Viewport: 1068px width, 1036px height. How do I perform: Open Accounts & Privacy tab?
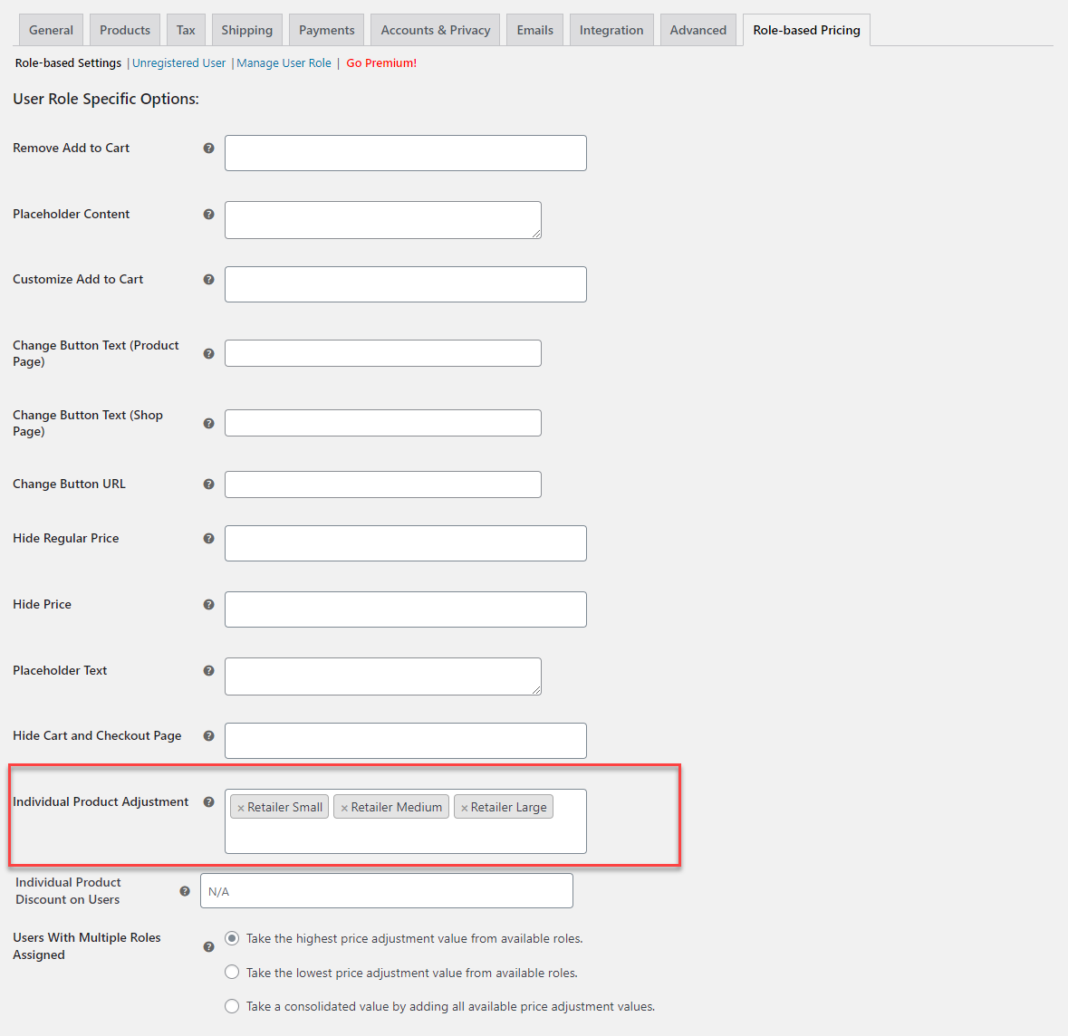pyautogui.click(x=435, y=30)
